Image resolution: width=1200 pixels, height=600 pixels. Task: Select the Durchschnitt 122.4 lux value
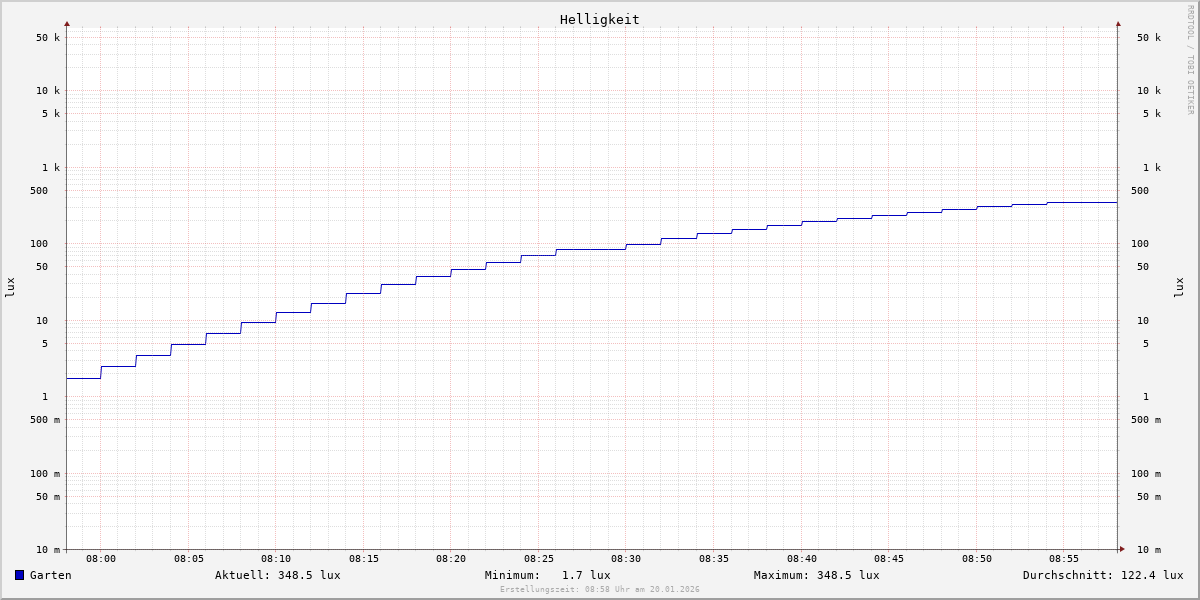[1148, 575]
